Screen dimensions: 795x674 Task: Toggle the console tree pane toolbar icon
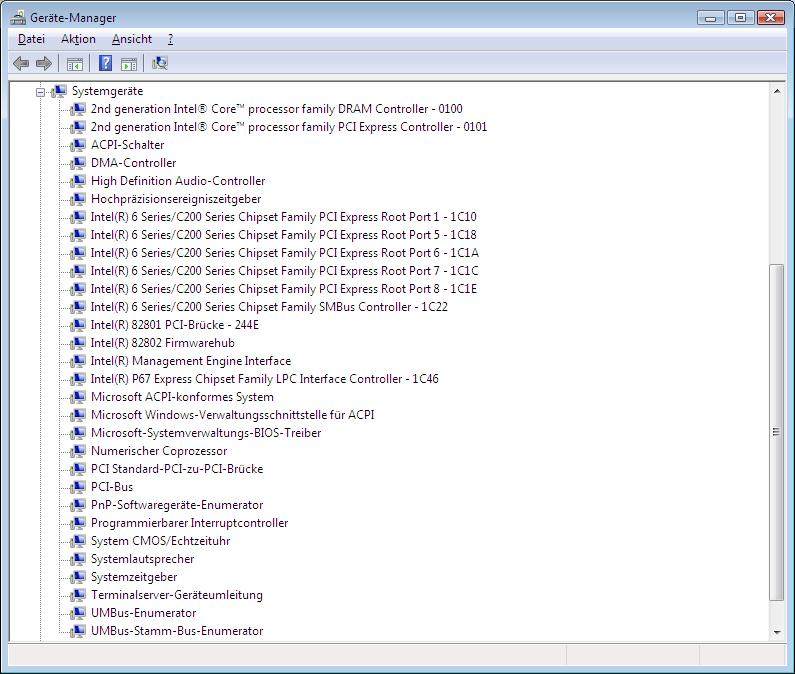(75, 64)
